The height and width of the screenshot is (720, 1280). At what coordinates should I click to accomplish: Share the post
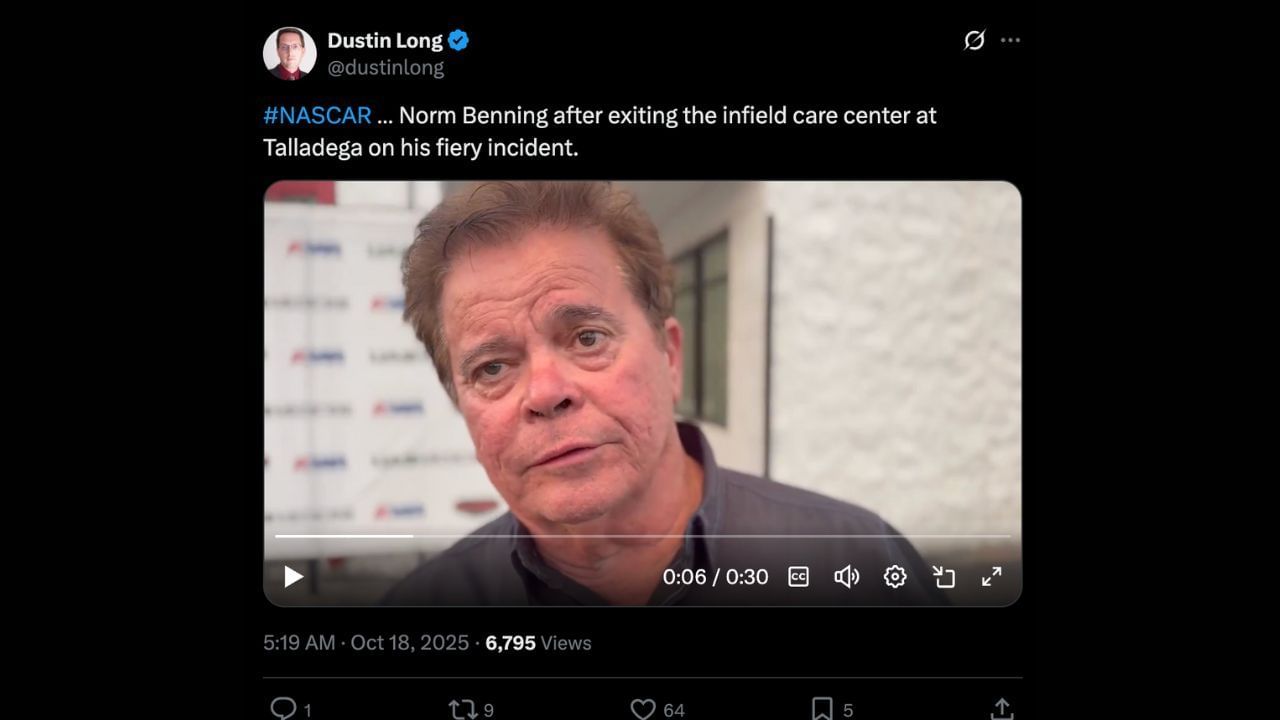(1001, 709)
